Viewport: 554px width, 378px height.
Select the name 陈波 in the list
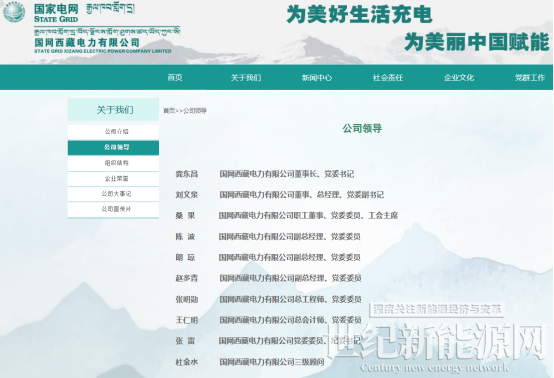pyautogui.click(x=185, y=237)
